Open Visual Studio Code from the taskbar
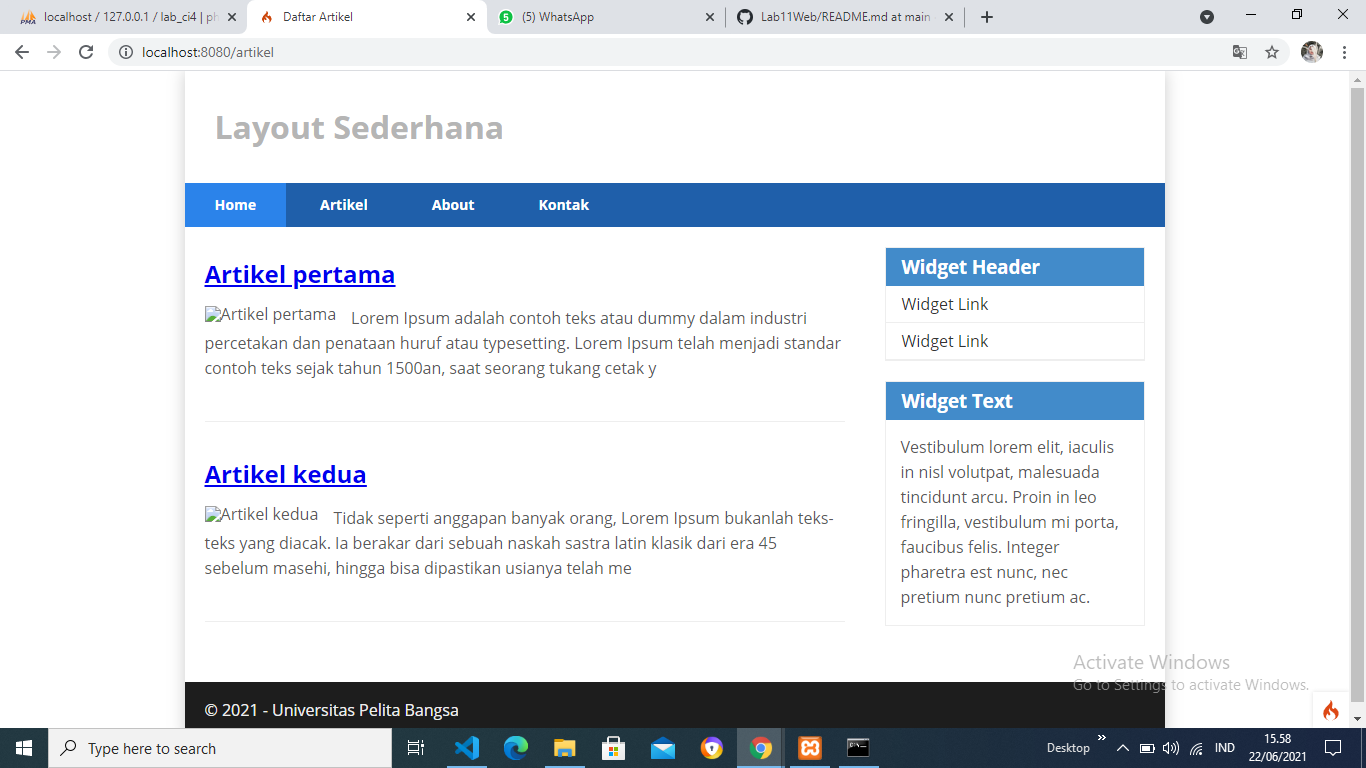 [467, 747]
